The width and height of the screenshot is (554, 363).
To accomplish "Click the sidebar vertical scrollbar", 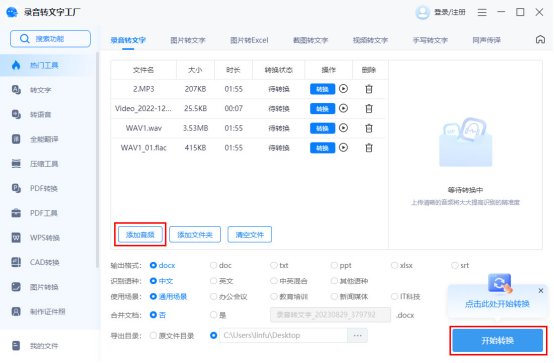I will pos(98,160).
